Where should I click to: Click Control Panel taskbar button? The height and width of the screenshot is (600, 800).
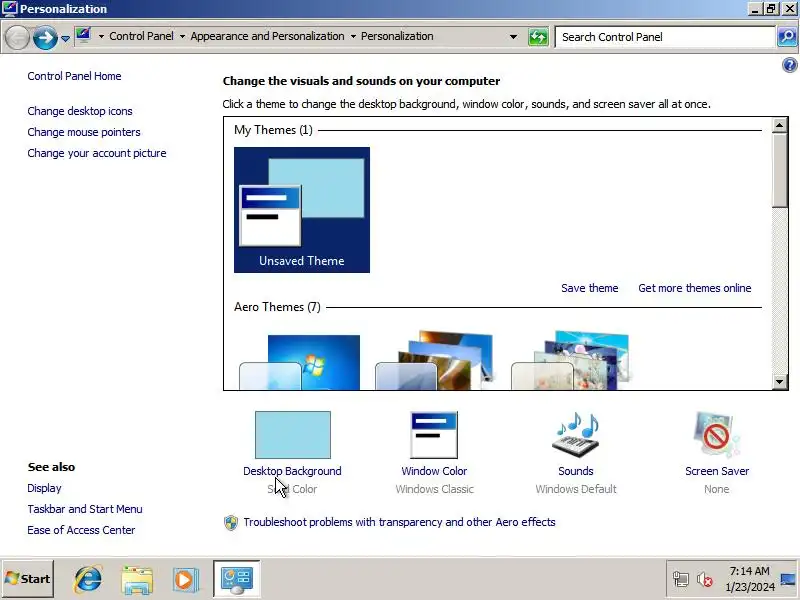coord(237,579)
